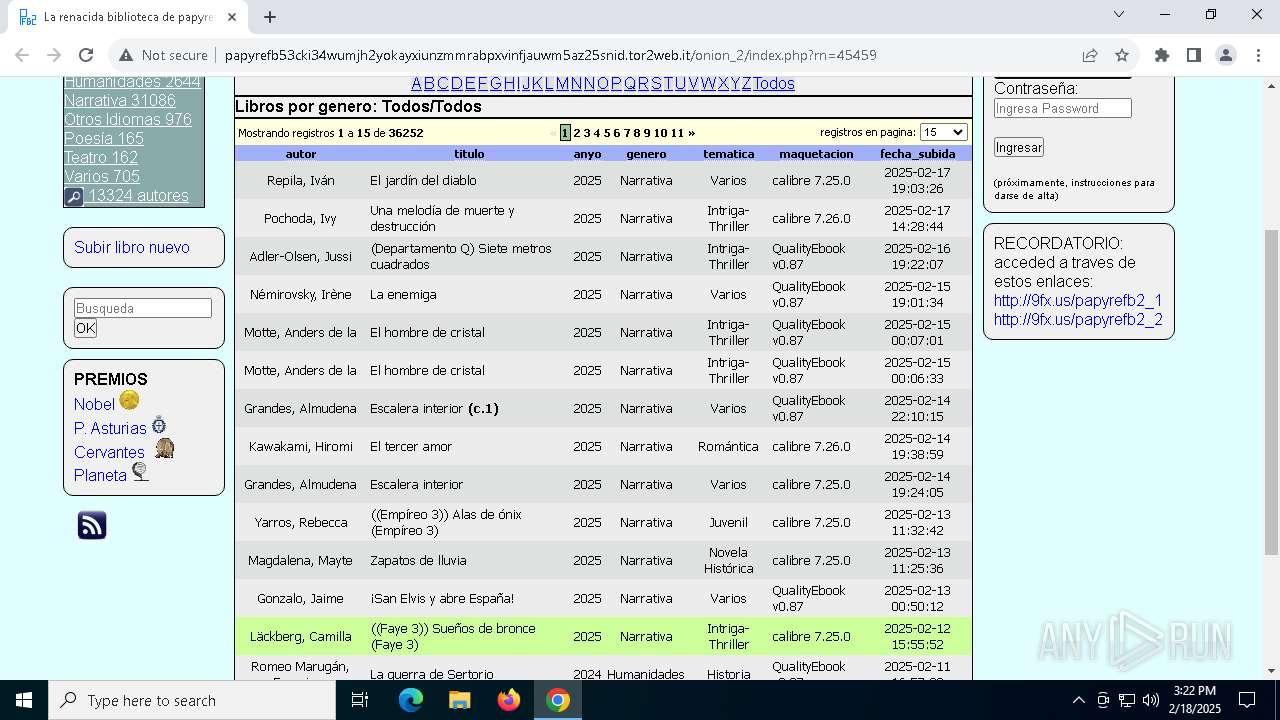1280x720 pixels.
Task: Click the Subir libro nuevo link
Action: point(132,247)
